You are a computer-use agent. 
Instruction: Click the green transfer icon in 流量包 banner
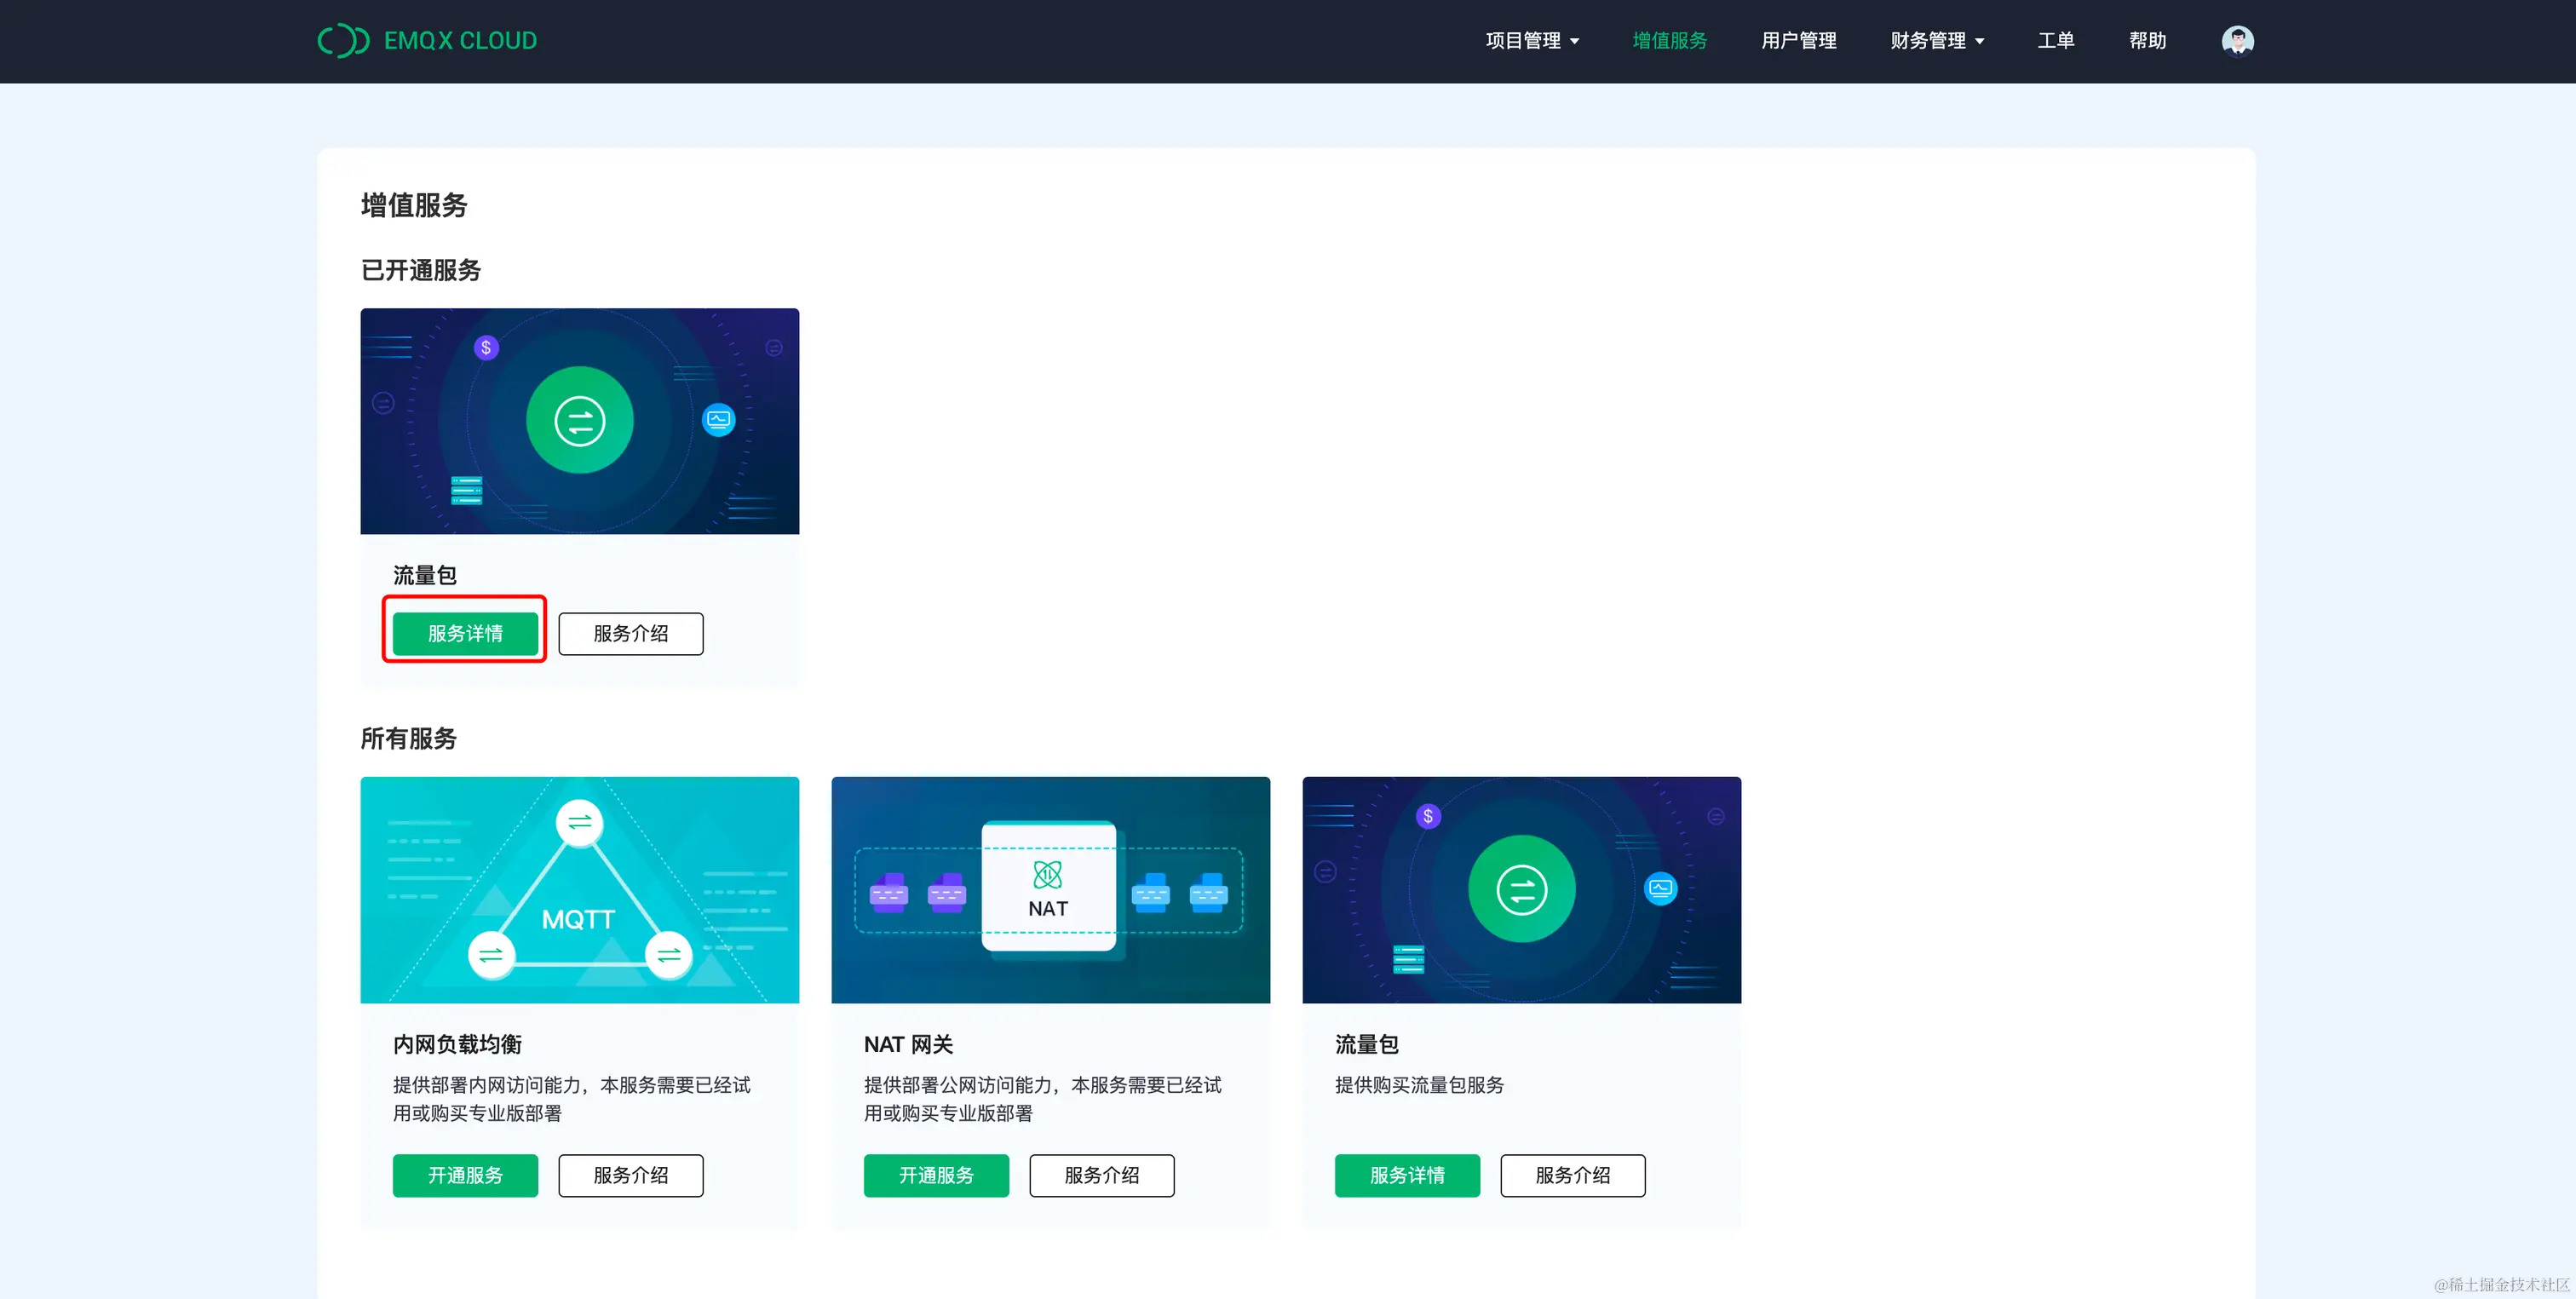tap(579, 421)
